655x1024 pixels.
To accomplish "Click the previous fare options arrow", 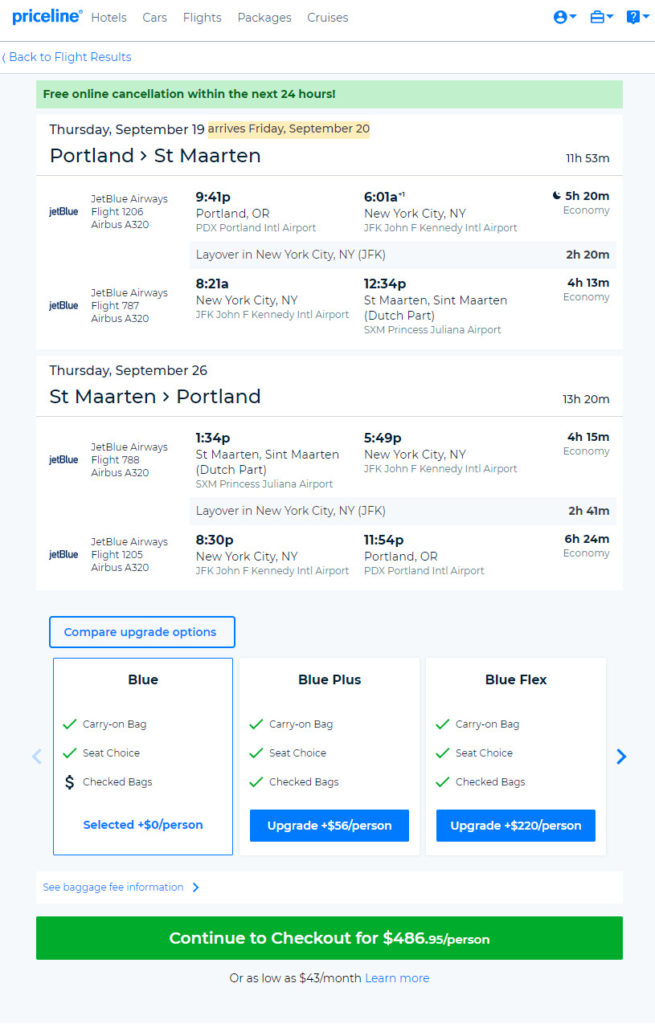I will pos(37,756).
